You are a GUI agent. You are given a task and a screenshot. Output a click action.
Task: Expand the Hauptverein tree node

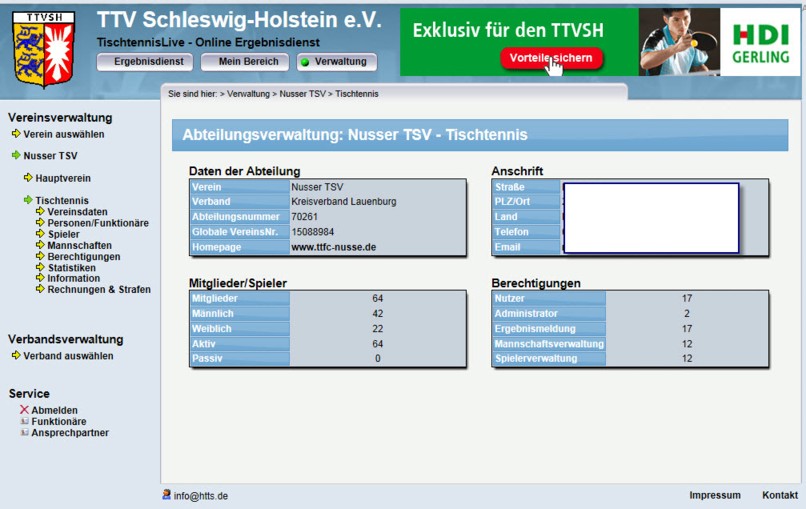pos(28,178)
